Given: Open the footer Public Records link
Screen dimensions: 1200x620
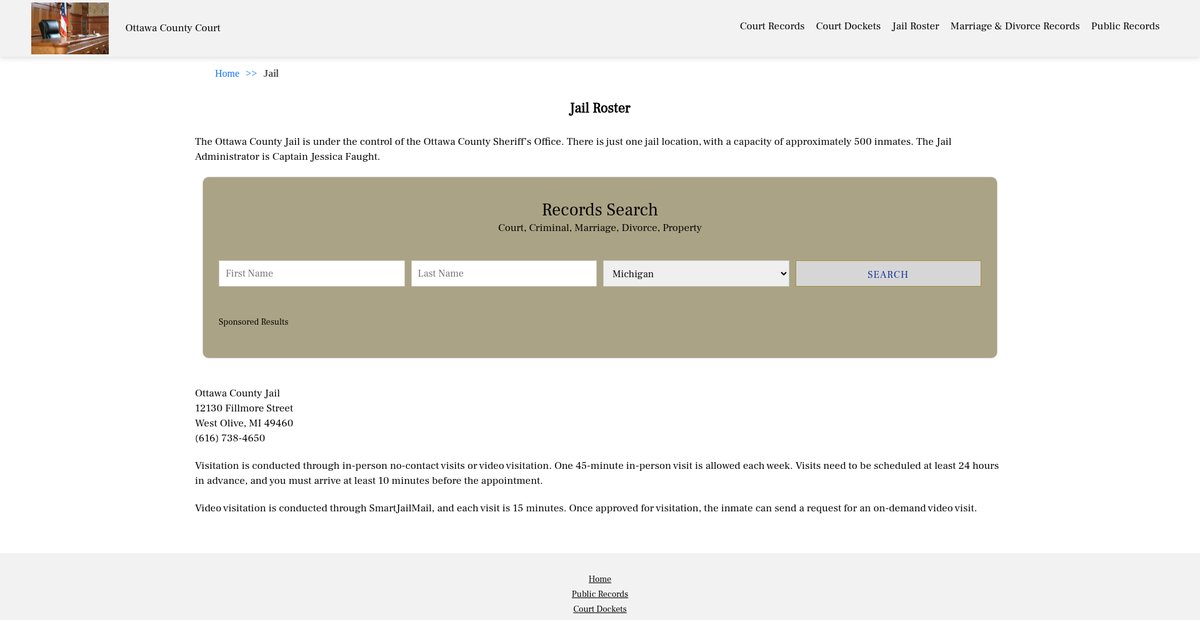Looking at the screenshot, I should coord(600,594).
